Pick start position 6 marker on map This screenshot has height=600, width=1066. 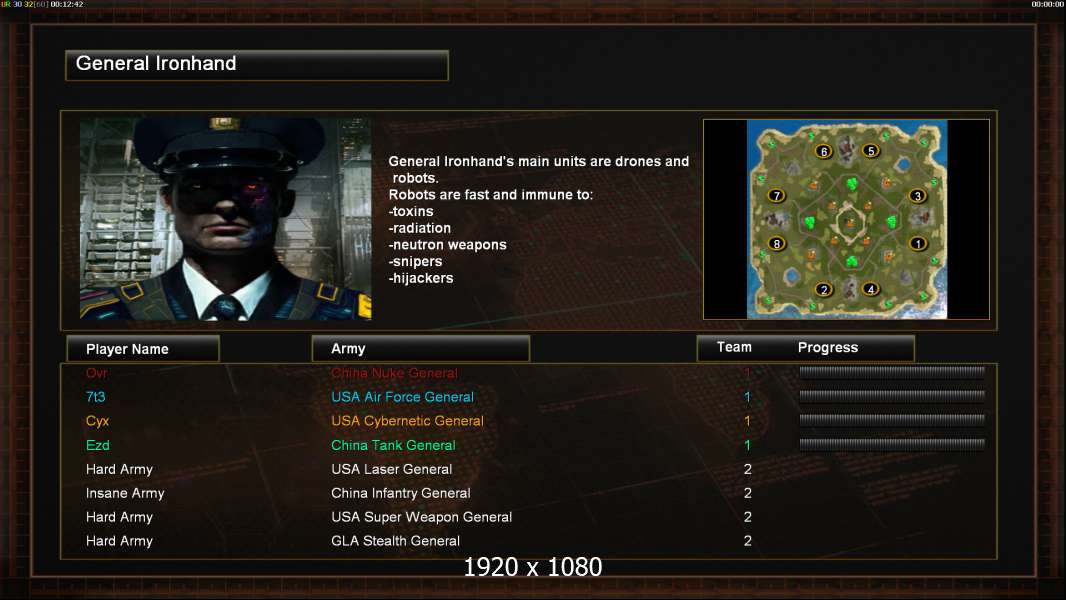[x=824, y=151]
